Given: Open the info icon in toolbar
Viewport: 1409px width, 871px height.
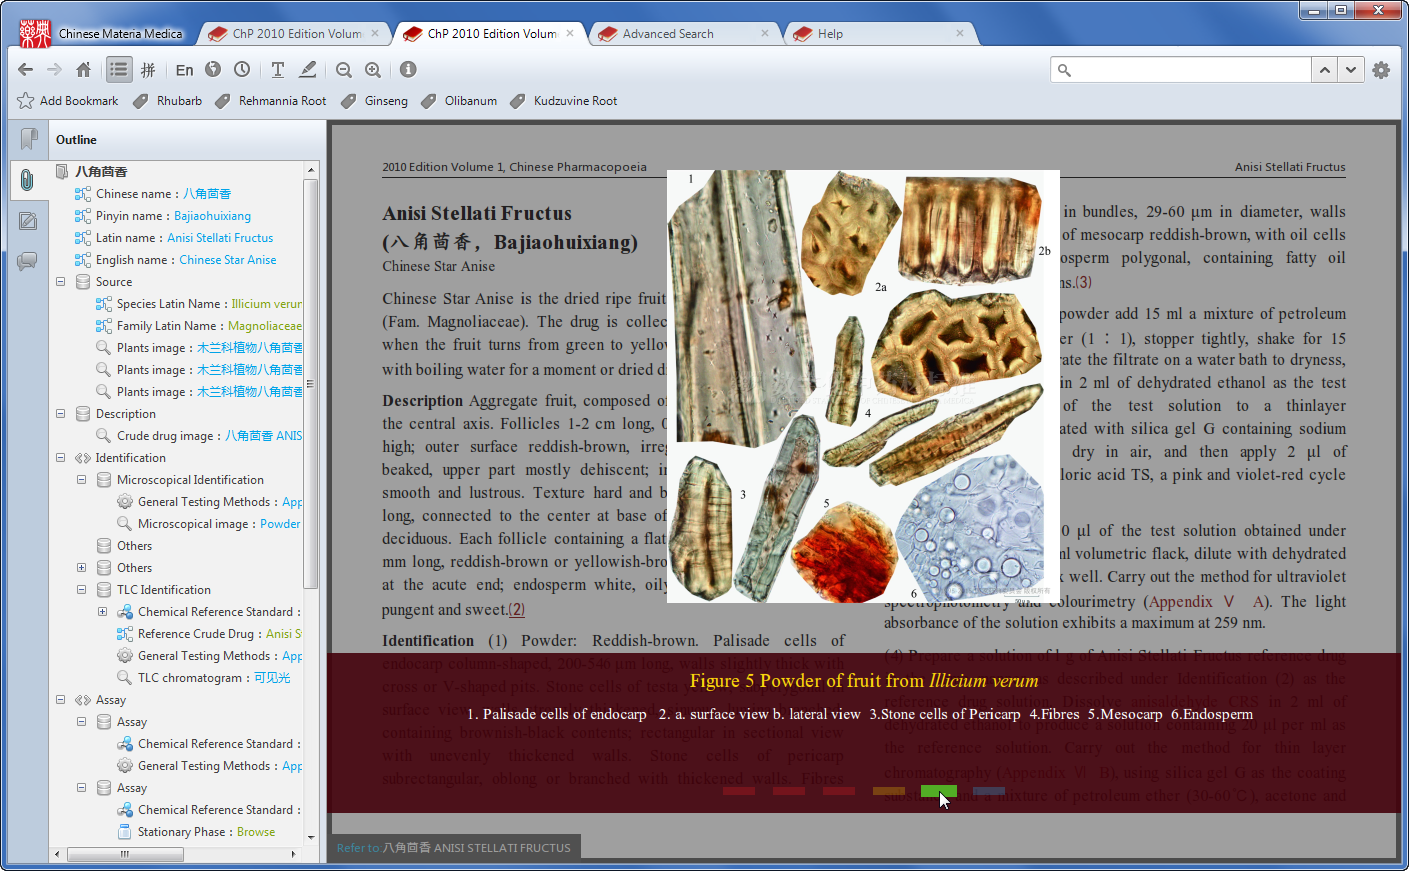Looking at the screenshot, I should (x=408, y=69).
